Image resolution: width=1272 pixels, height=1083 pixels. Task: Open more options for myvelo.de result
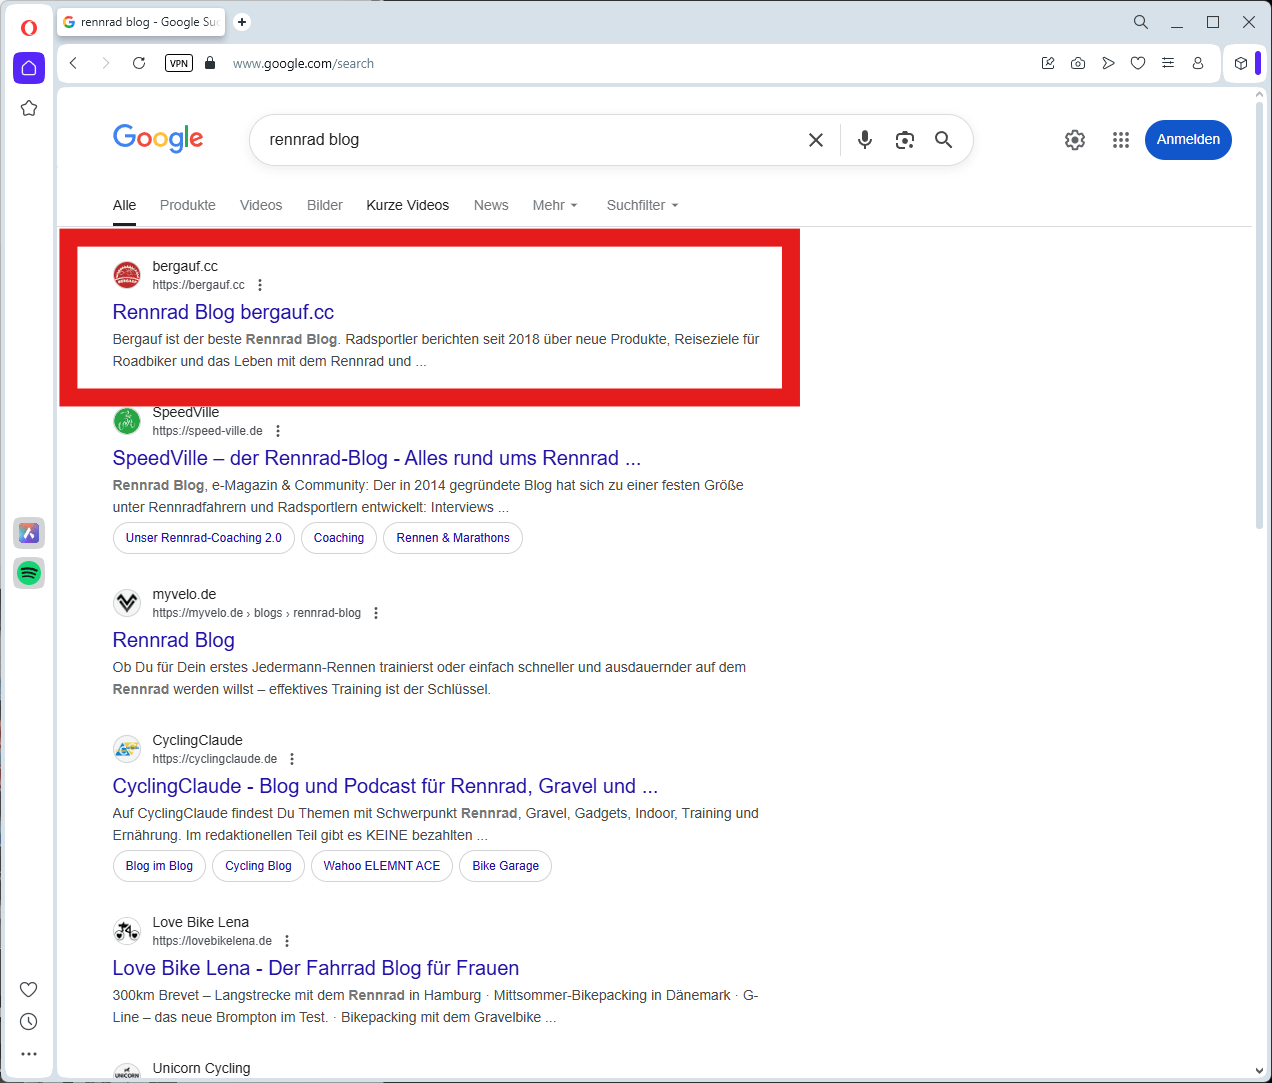pyautogui.click(x=376, y=613)
